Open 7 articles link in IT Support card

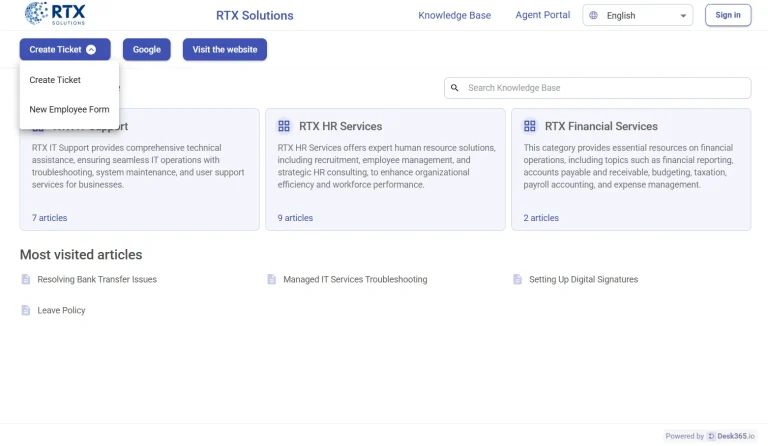[49, 218]
